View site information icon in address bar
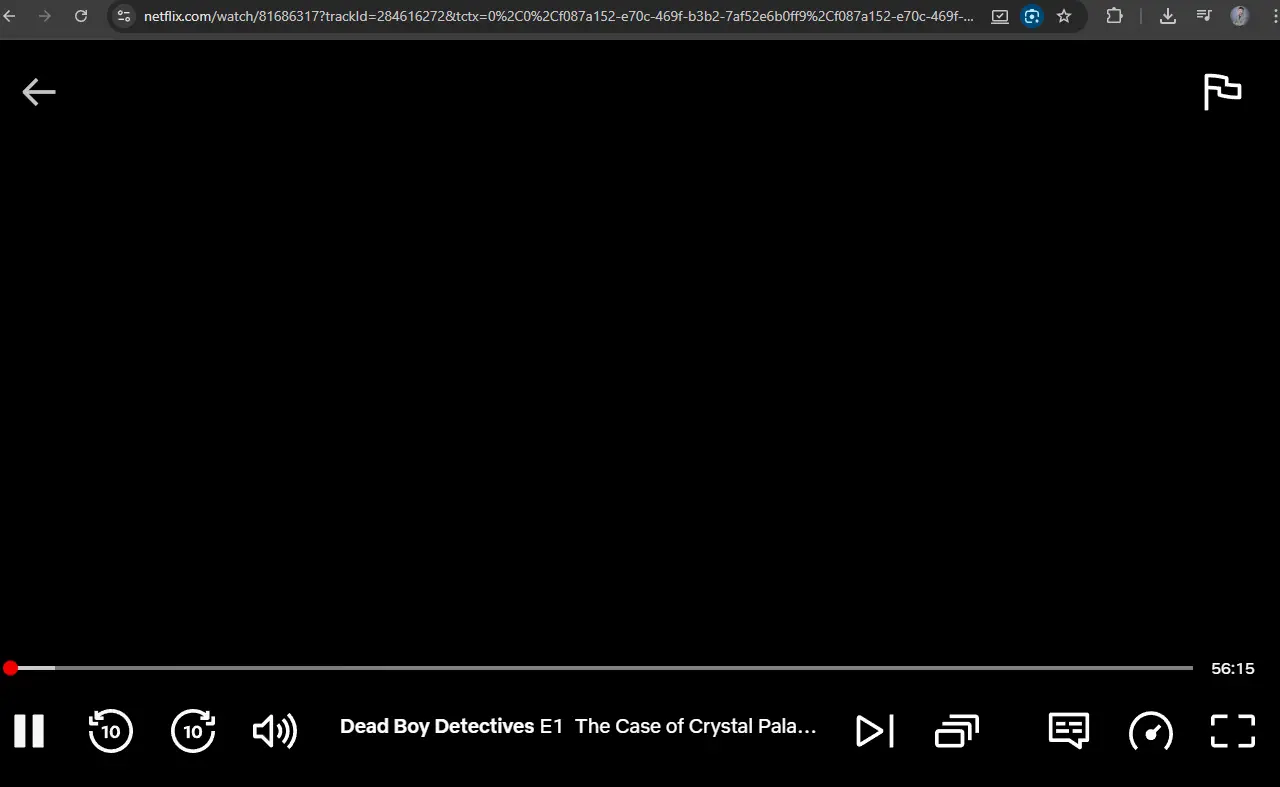 (124, 16)
